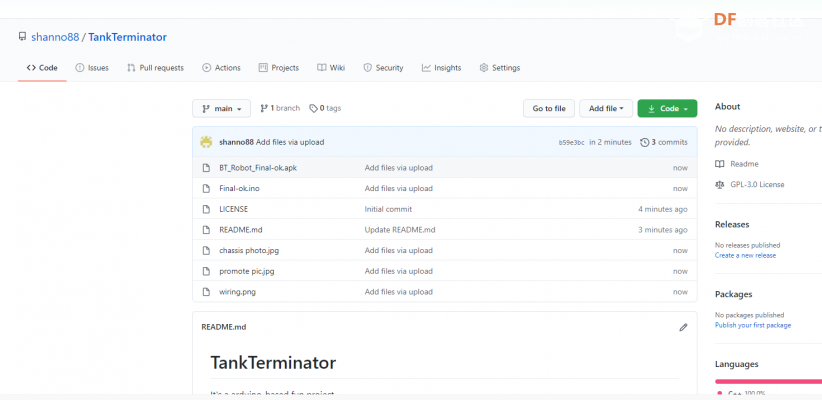Open wiring.png file
Viewport: 822px width, 400px height.
[x=237, y=291]
